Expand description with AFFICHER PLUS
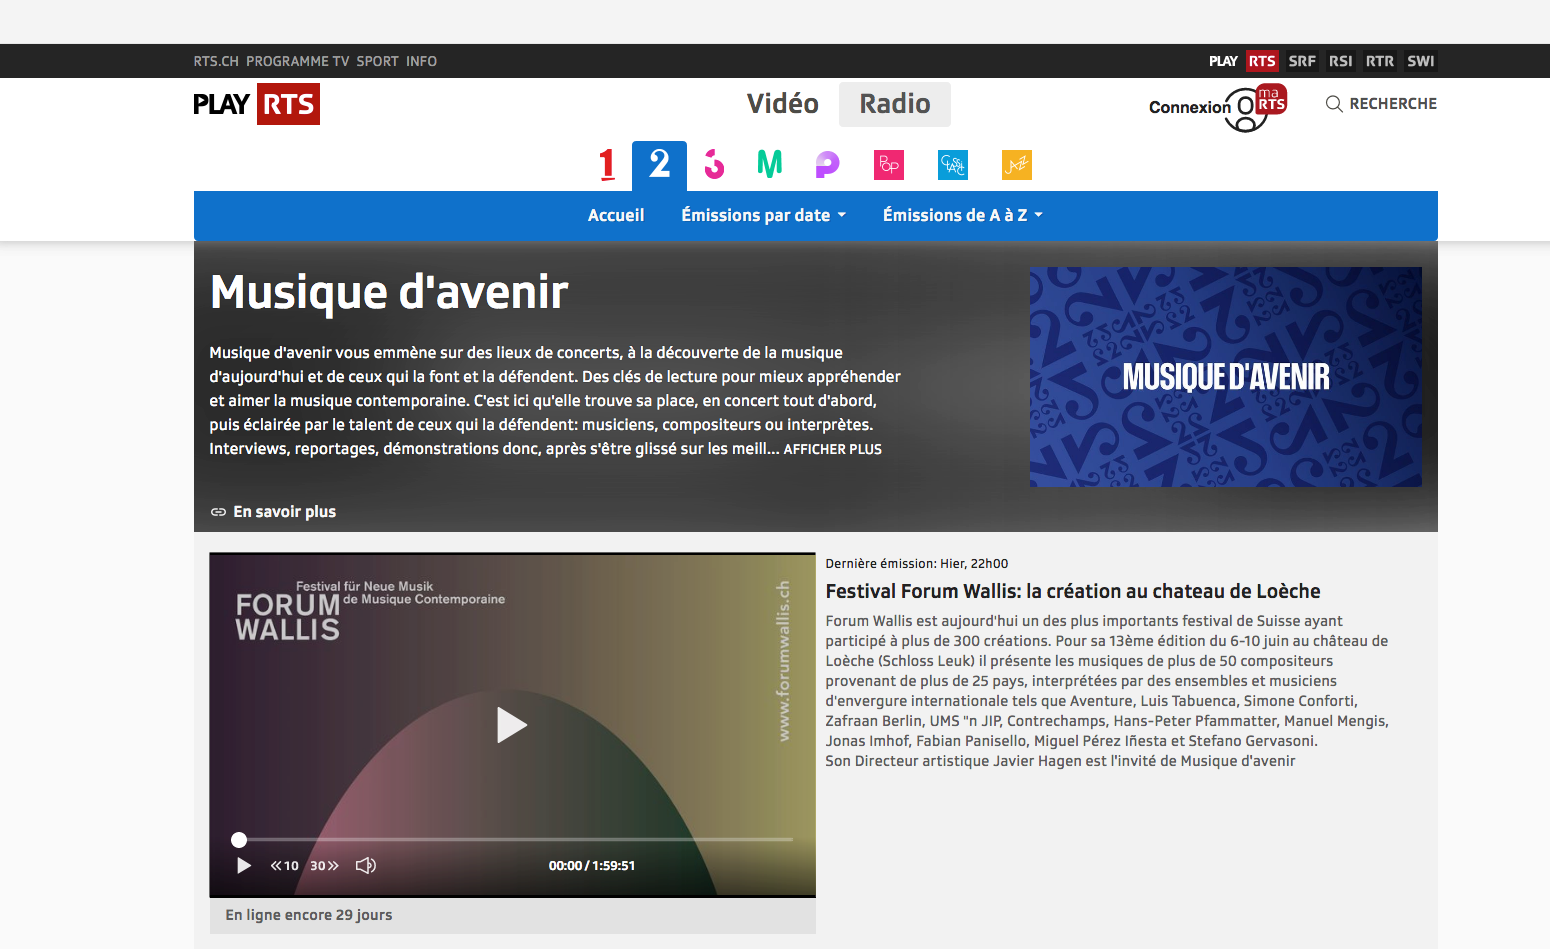This screenshot has width=1550, height=949. pyautogui.click(x=833, y=449)
